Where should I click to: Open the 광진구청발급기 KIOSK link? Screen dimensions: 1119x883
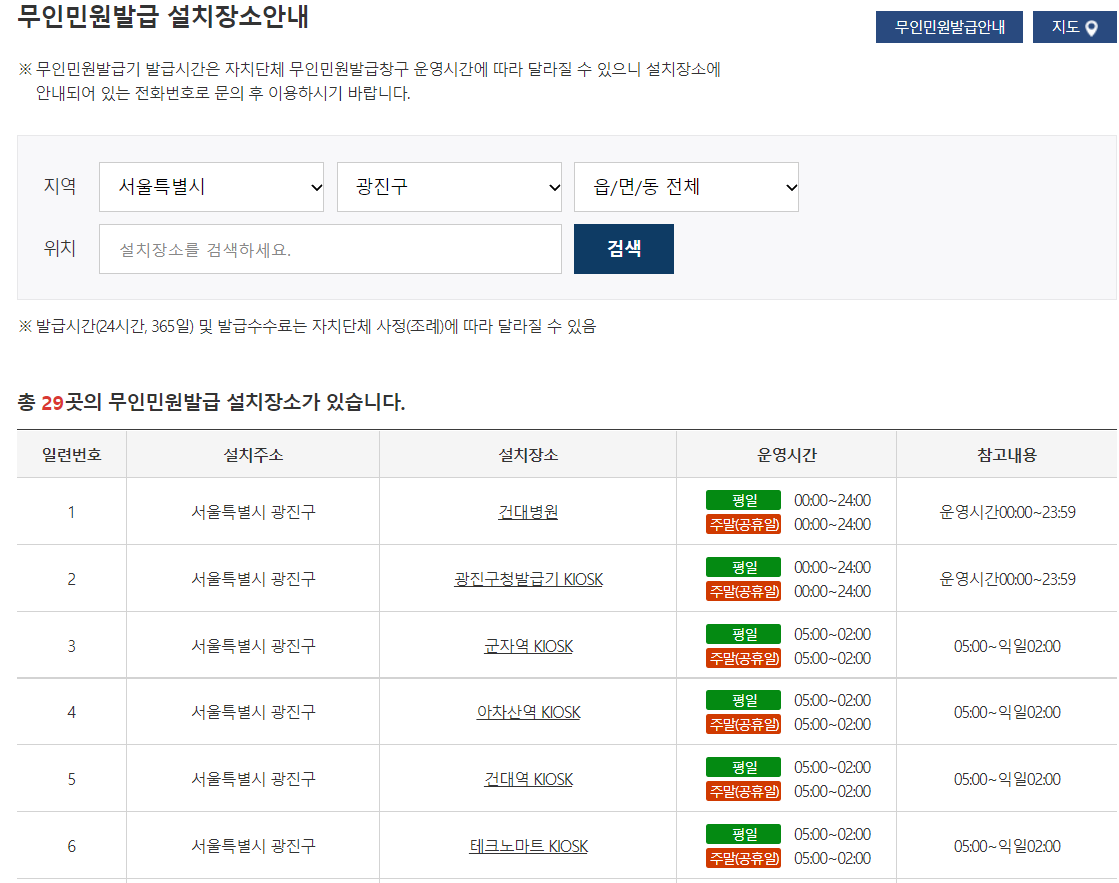(x=526, y=578)
